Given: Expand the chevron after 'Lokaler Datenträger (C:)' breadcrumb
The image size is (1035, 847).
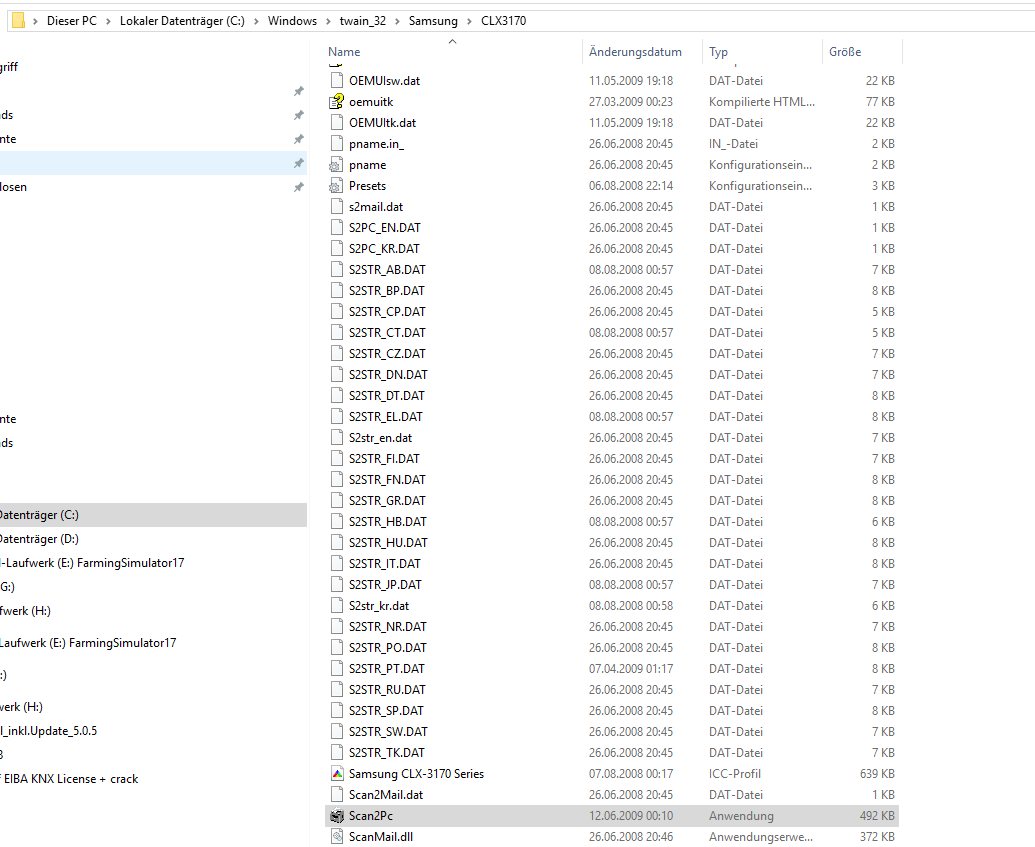Looking at the screenshot, I should pyautogui.click(x=256, y=21).
